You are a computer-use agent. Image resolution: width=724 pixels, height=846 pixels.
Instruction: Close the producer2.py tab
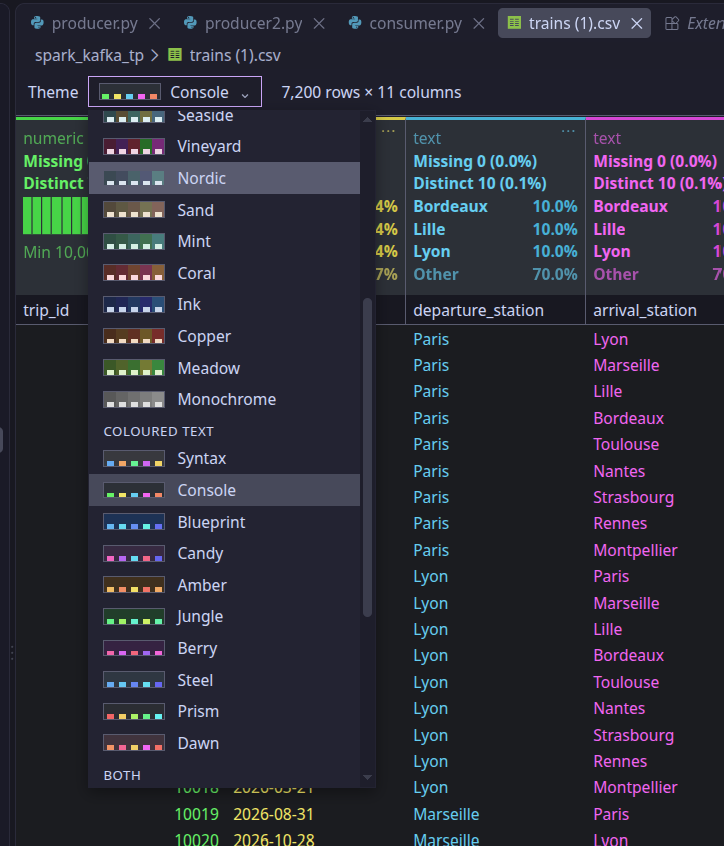[x=319, y=24]
